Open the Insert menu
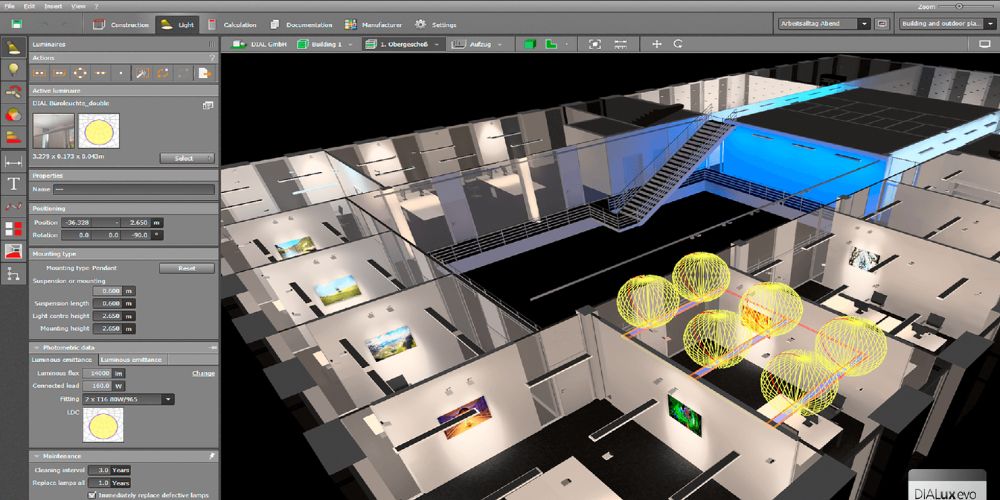This screenshot has height=500, width=1000. pos(53,5)
